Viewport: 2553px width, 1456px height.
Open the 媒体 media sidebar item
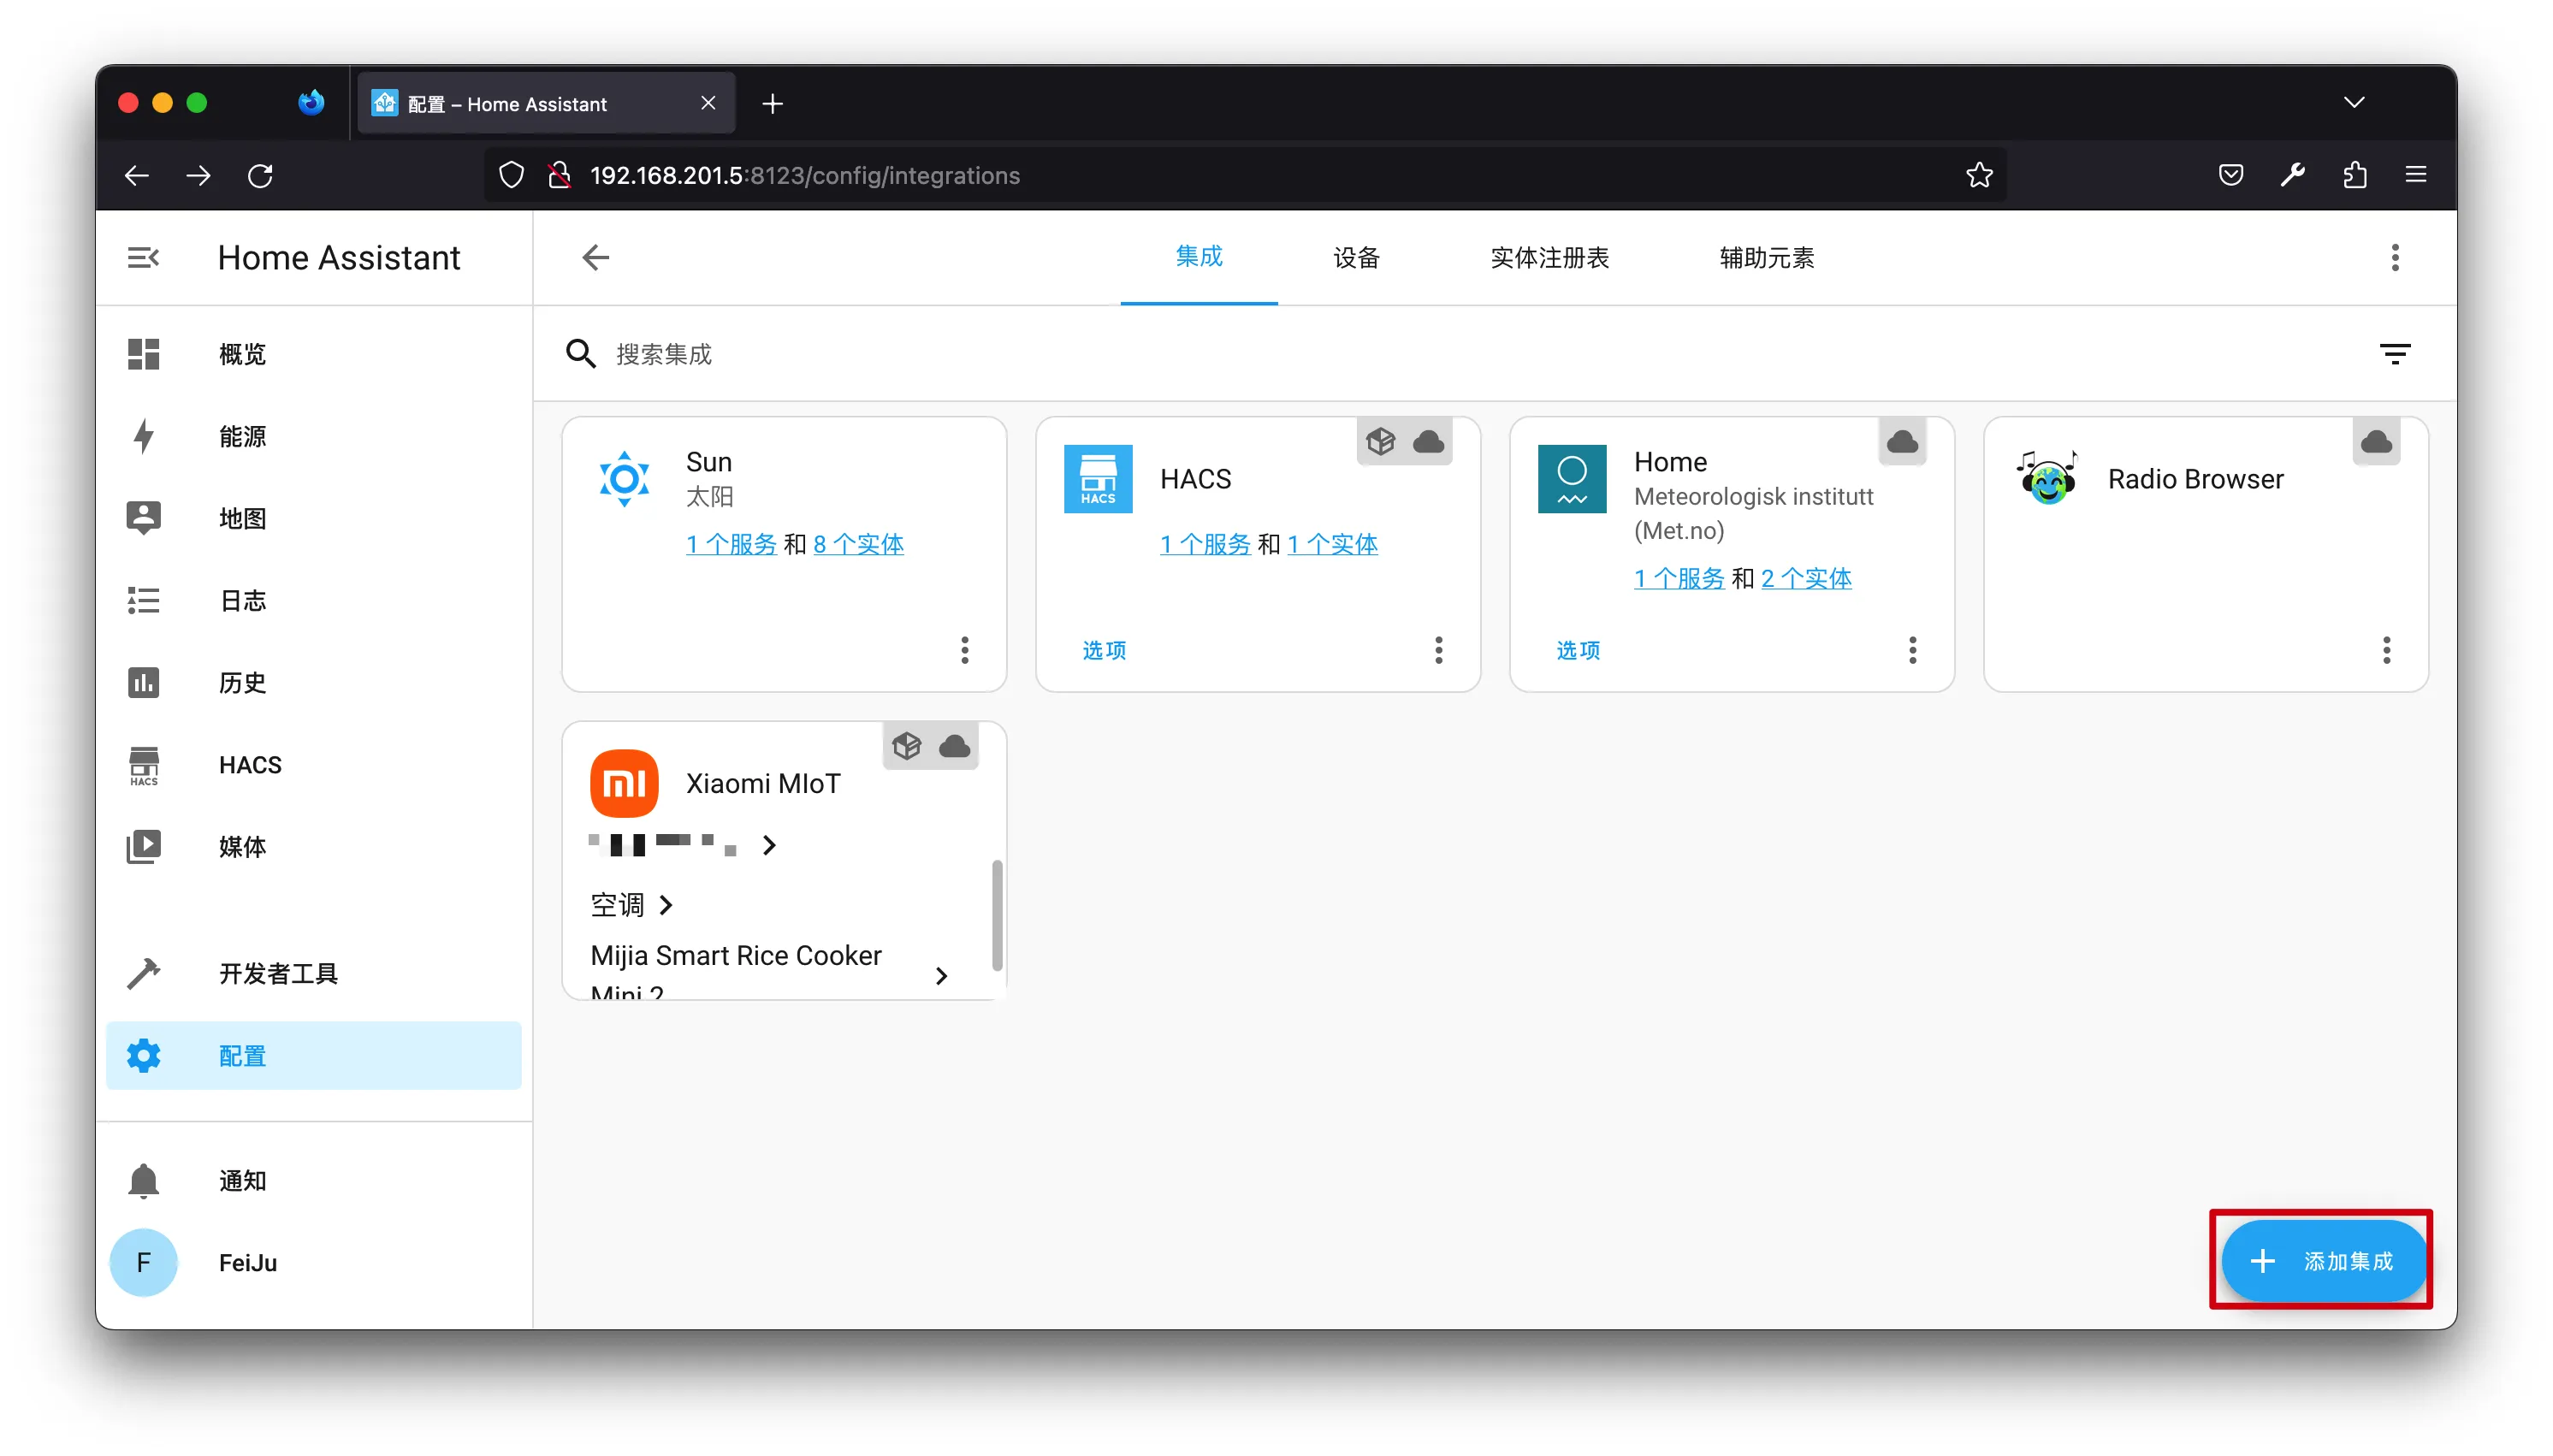242,847
